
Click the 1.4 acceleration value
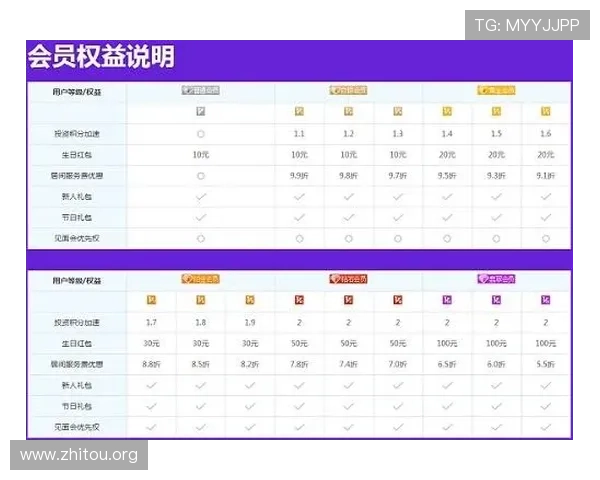tap(447, 134)
